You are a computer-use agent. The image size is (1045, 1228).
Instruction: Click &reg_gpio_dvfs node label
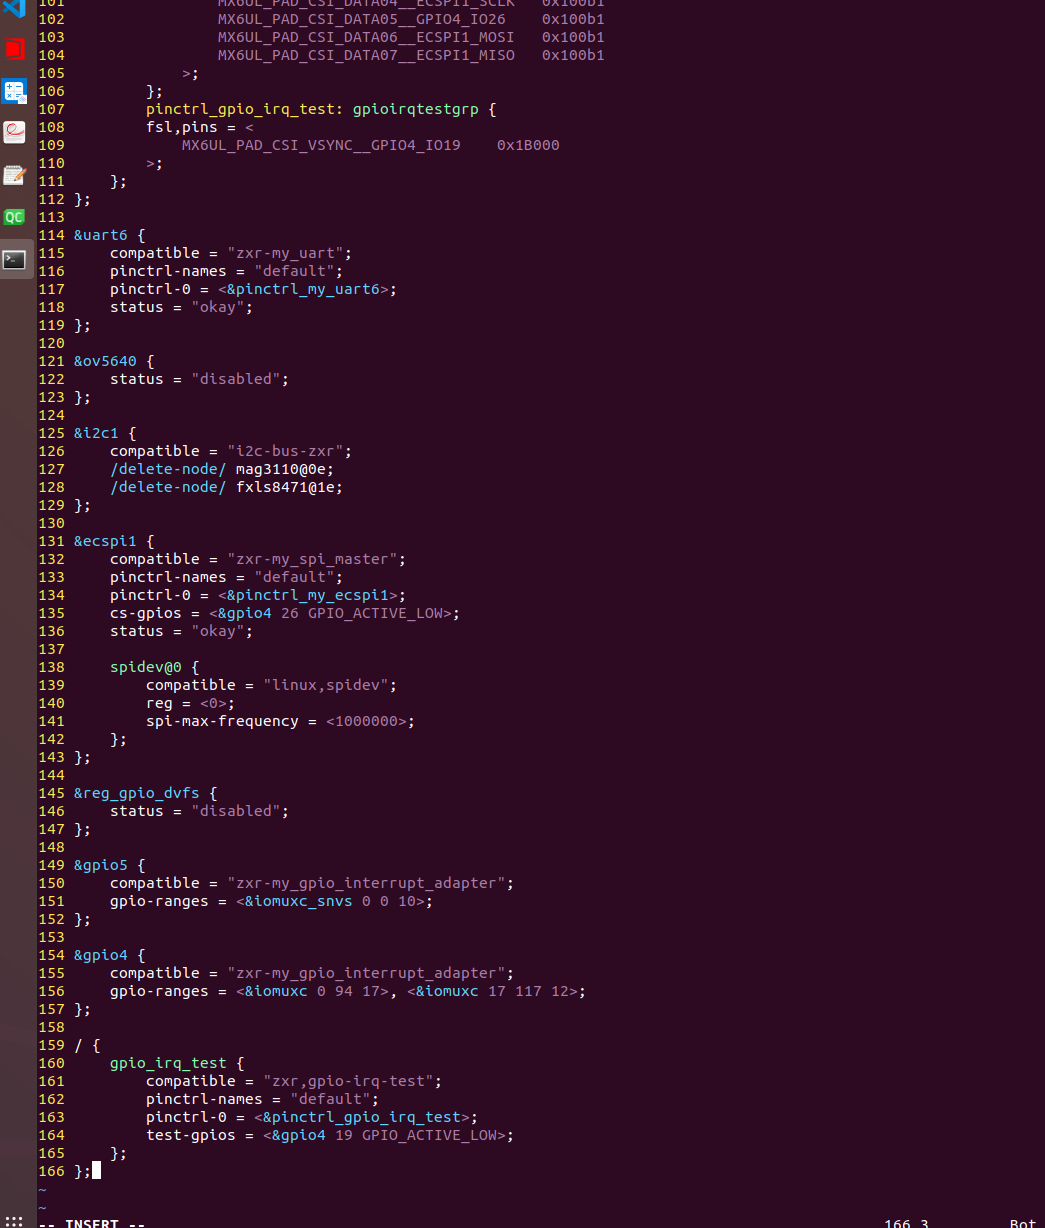click(x=137, y=793)
